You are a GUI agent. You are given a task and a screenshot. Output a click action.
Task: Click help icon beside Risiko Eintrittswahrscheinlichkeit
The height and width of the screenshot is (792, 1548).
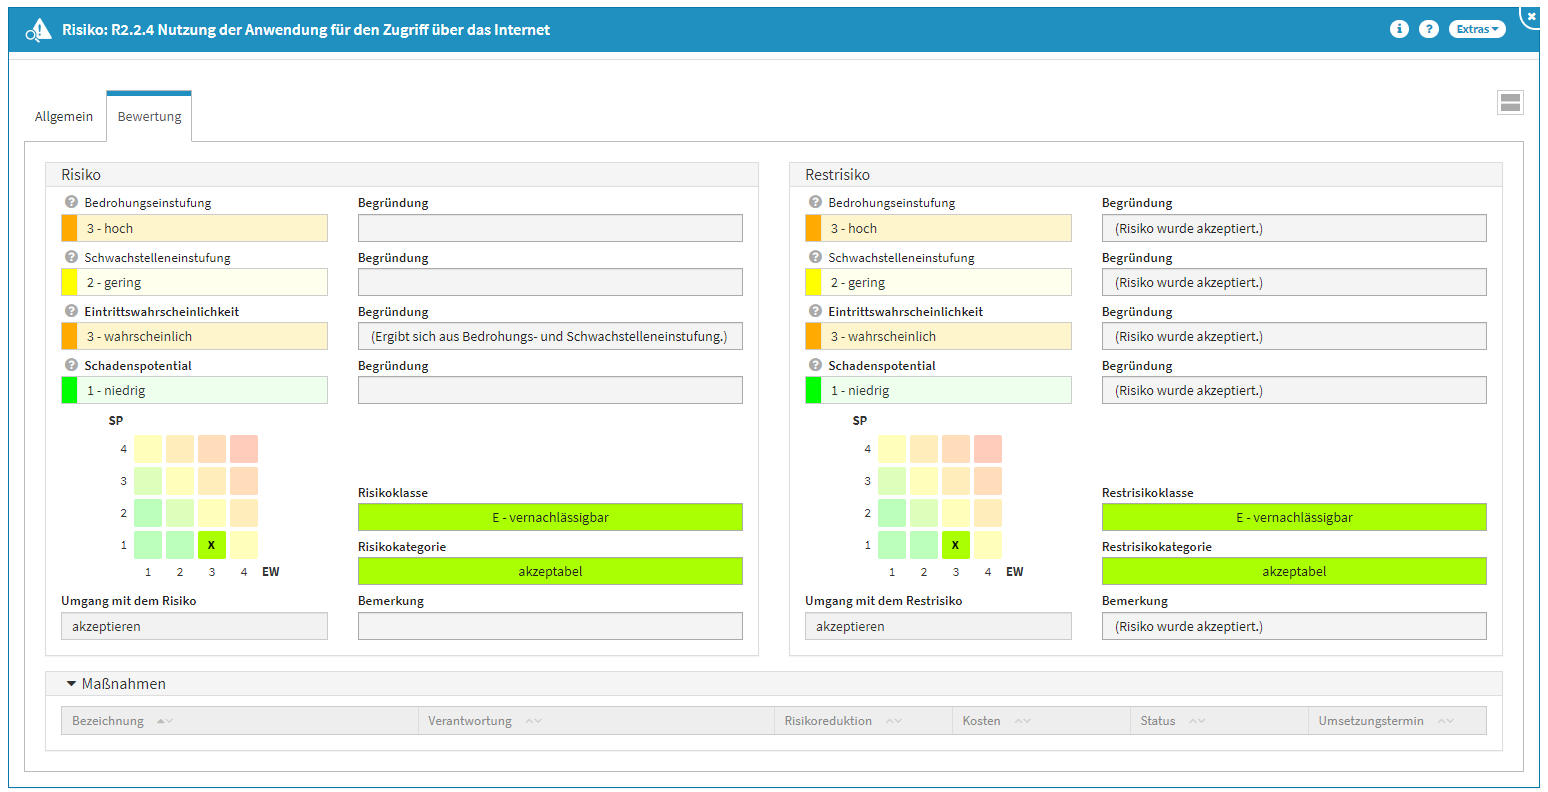[x=71, y=311]
